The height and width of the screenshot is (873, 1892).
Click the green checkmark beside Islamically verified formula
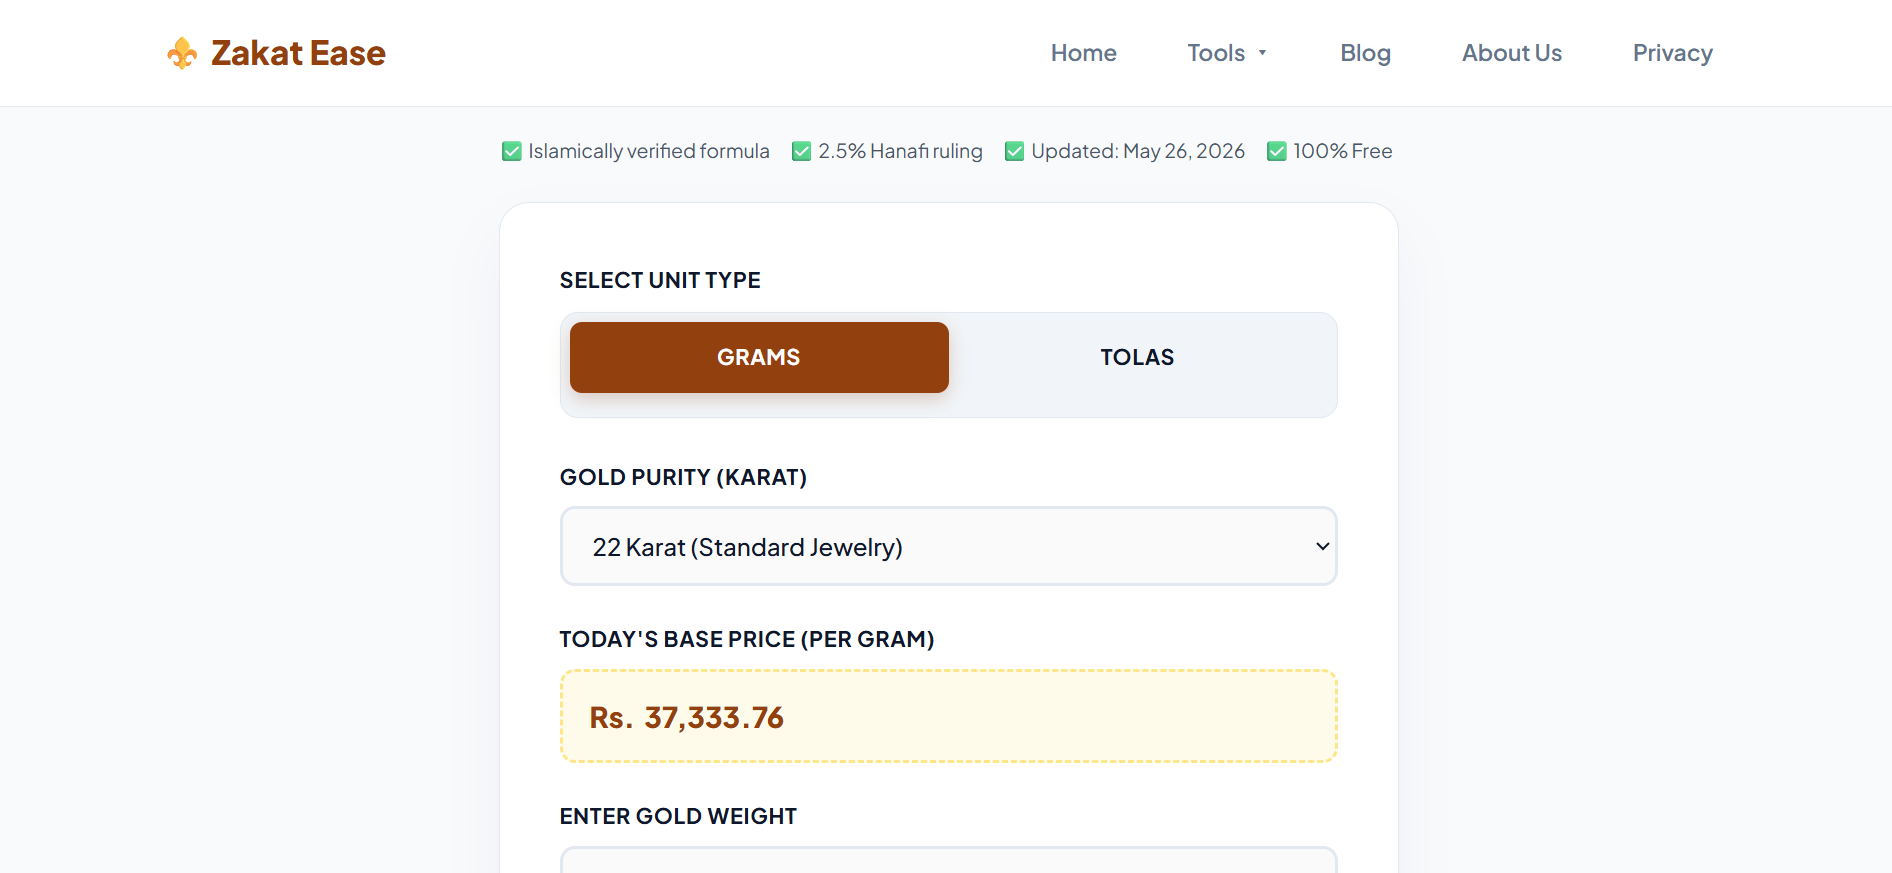tap(512, 151)
